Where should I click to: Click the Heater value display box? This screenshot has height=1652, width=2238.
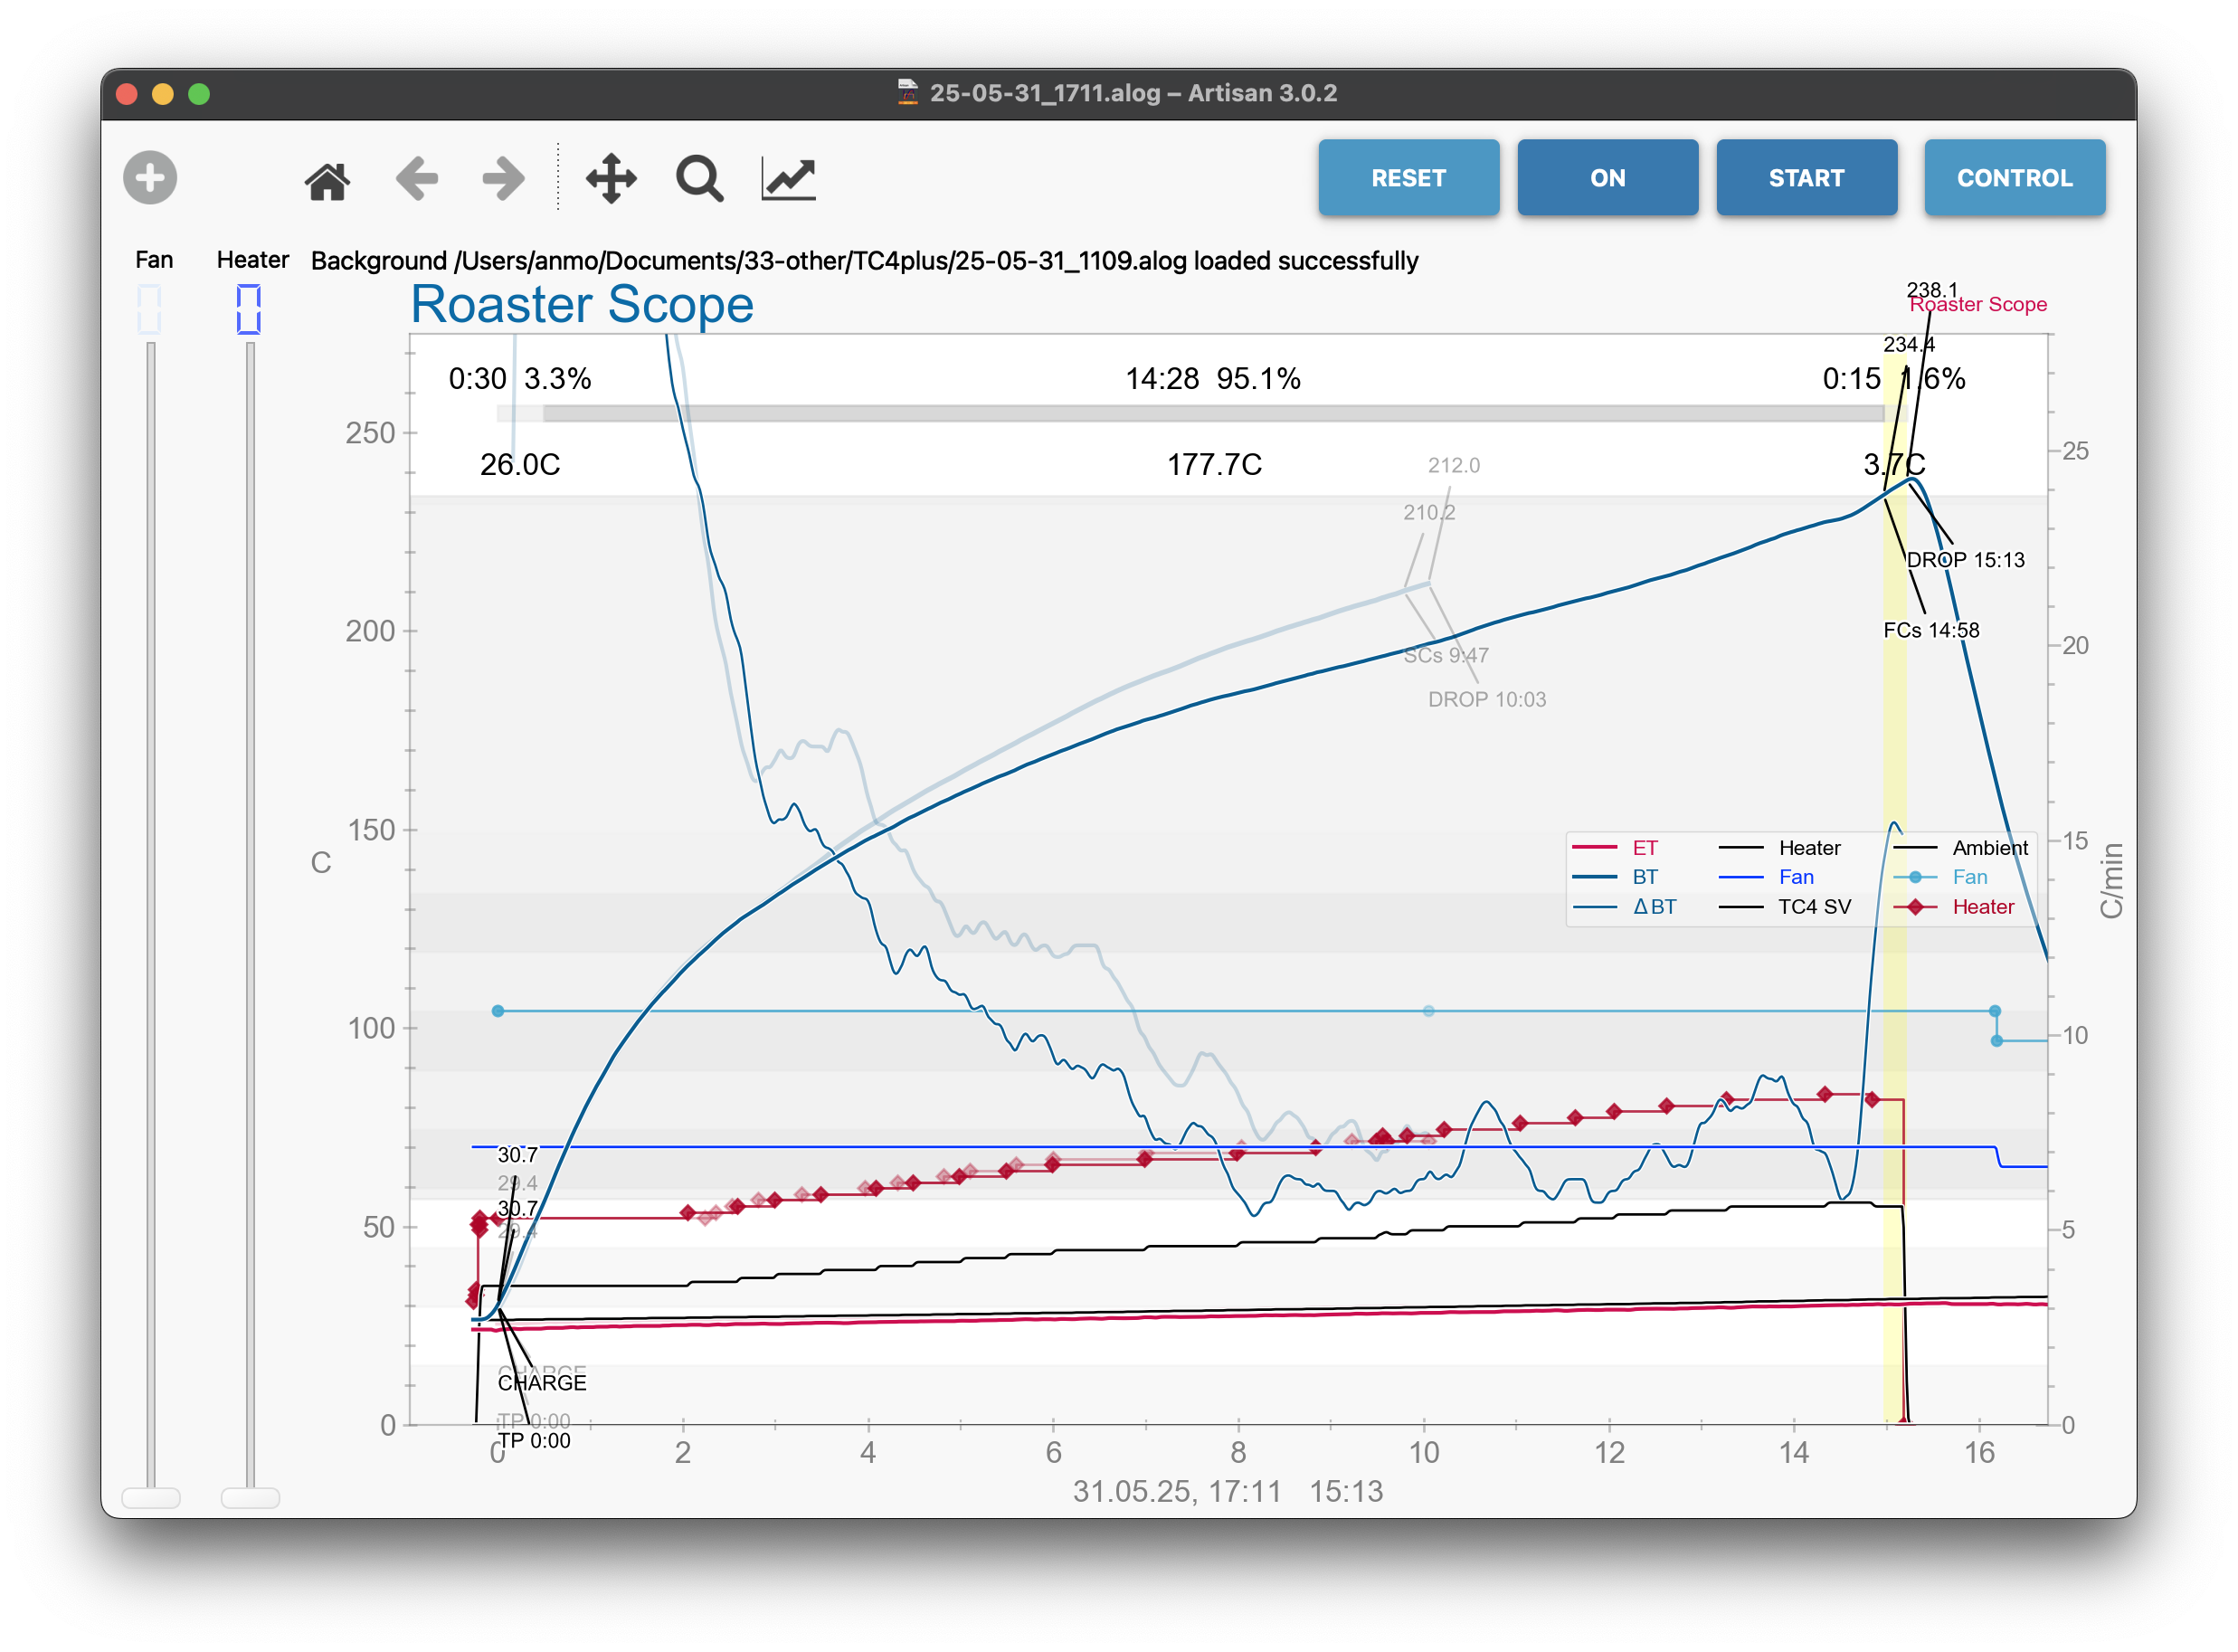249,309
